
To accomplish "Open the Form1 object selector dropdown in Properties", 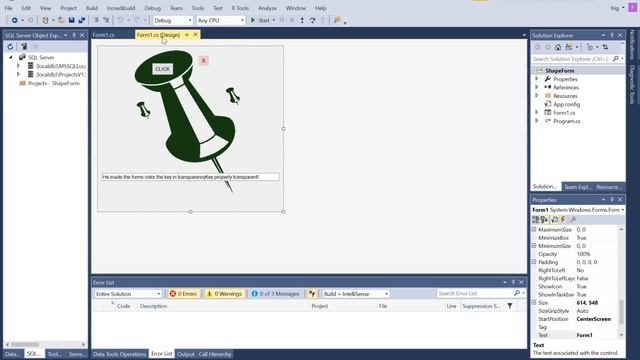I will tap(622, 210).
